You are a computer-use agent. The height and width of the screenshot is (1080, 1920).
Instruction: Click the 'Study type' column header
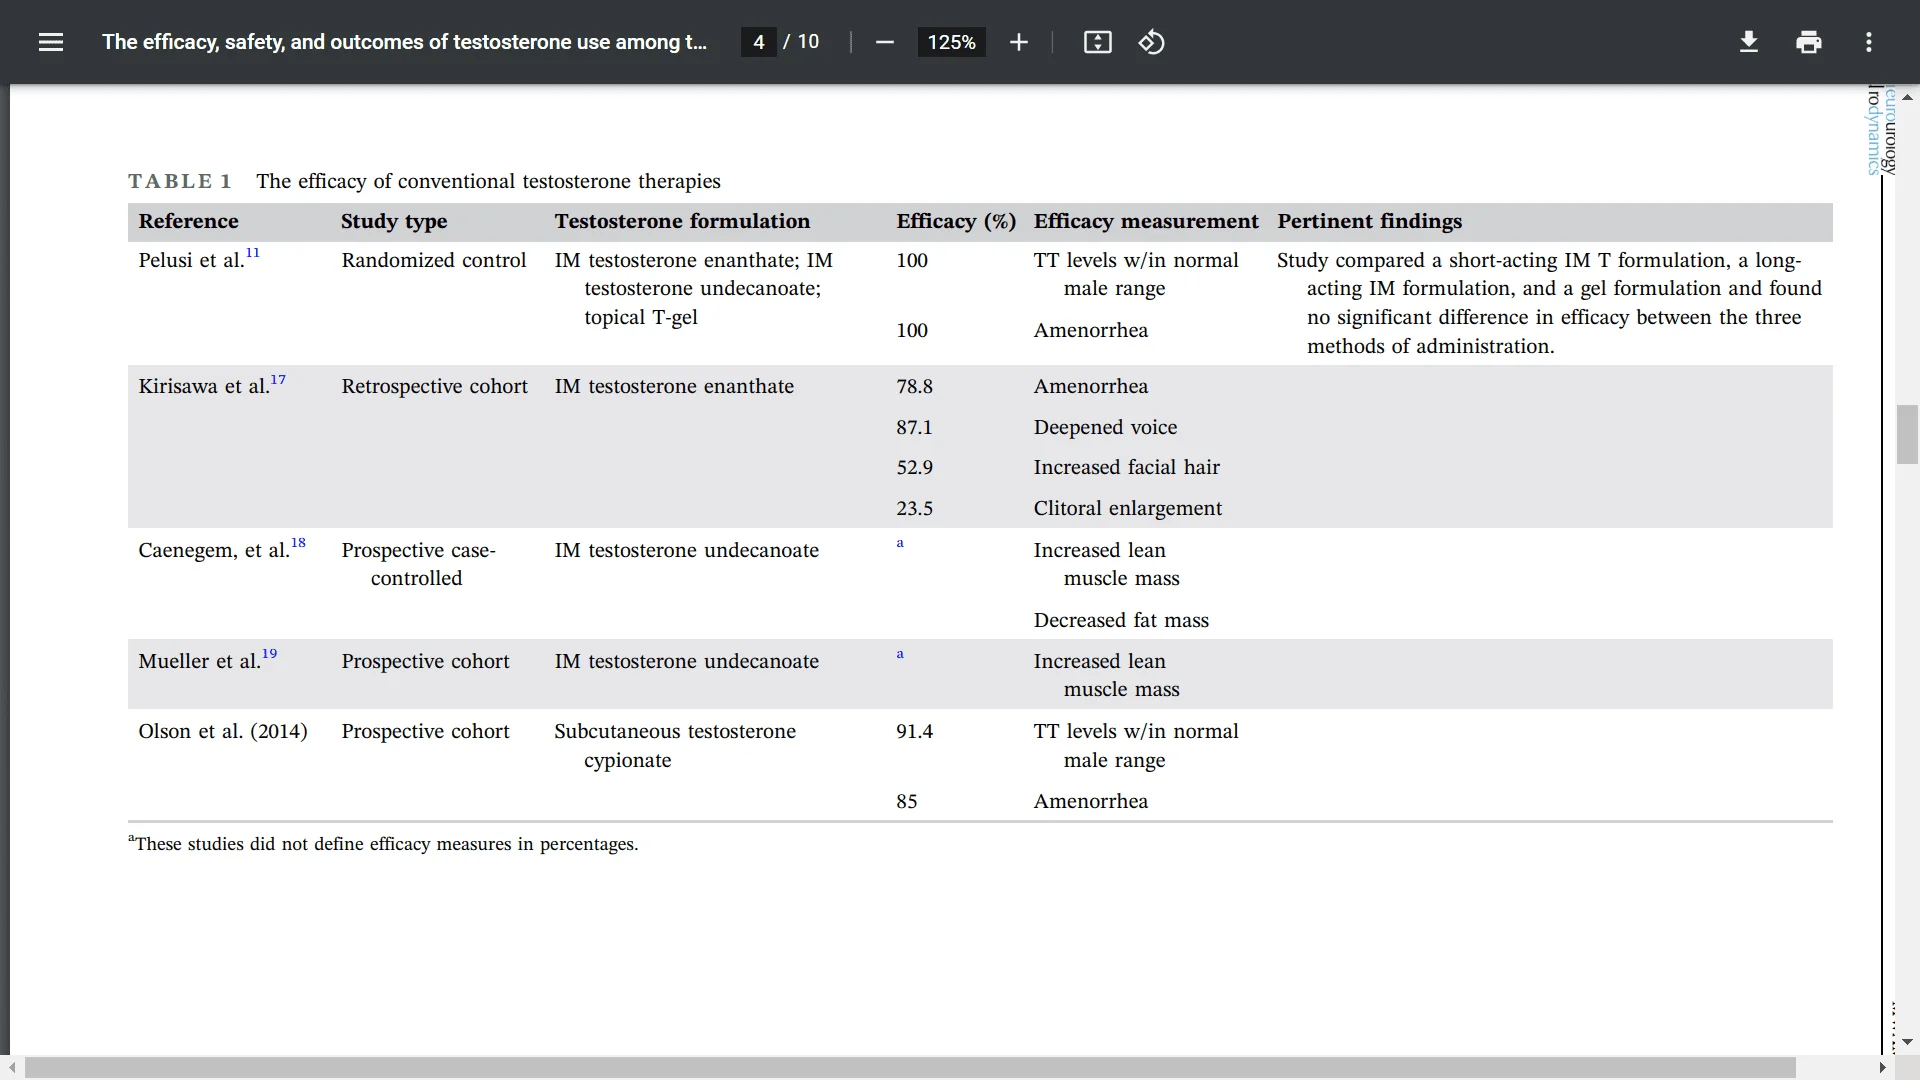pos(394,221)
